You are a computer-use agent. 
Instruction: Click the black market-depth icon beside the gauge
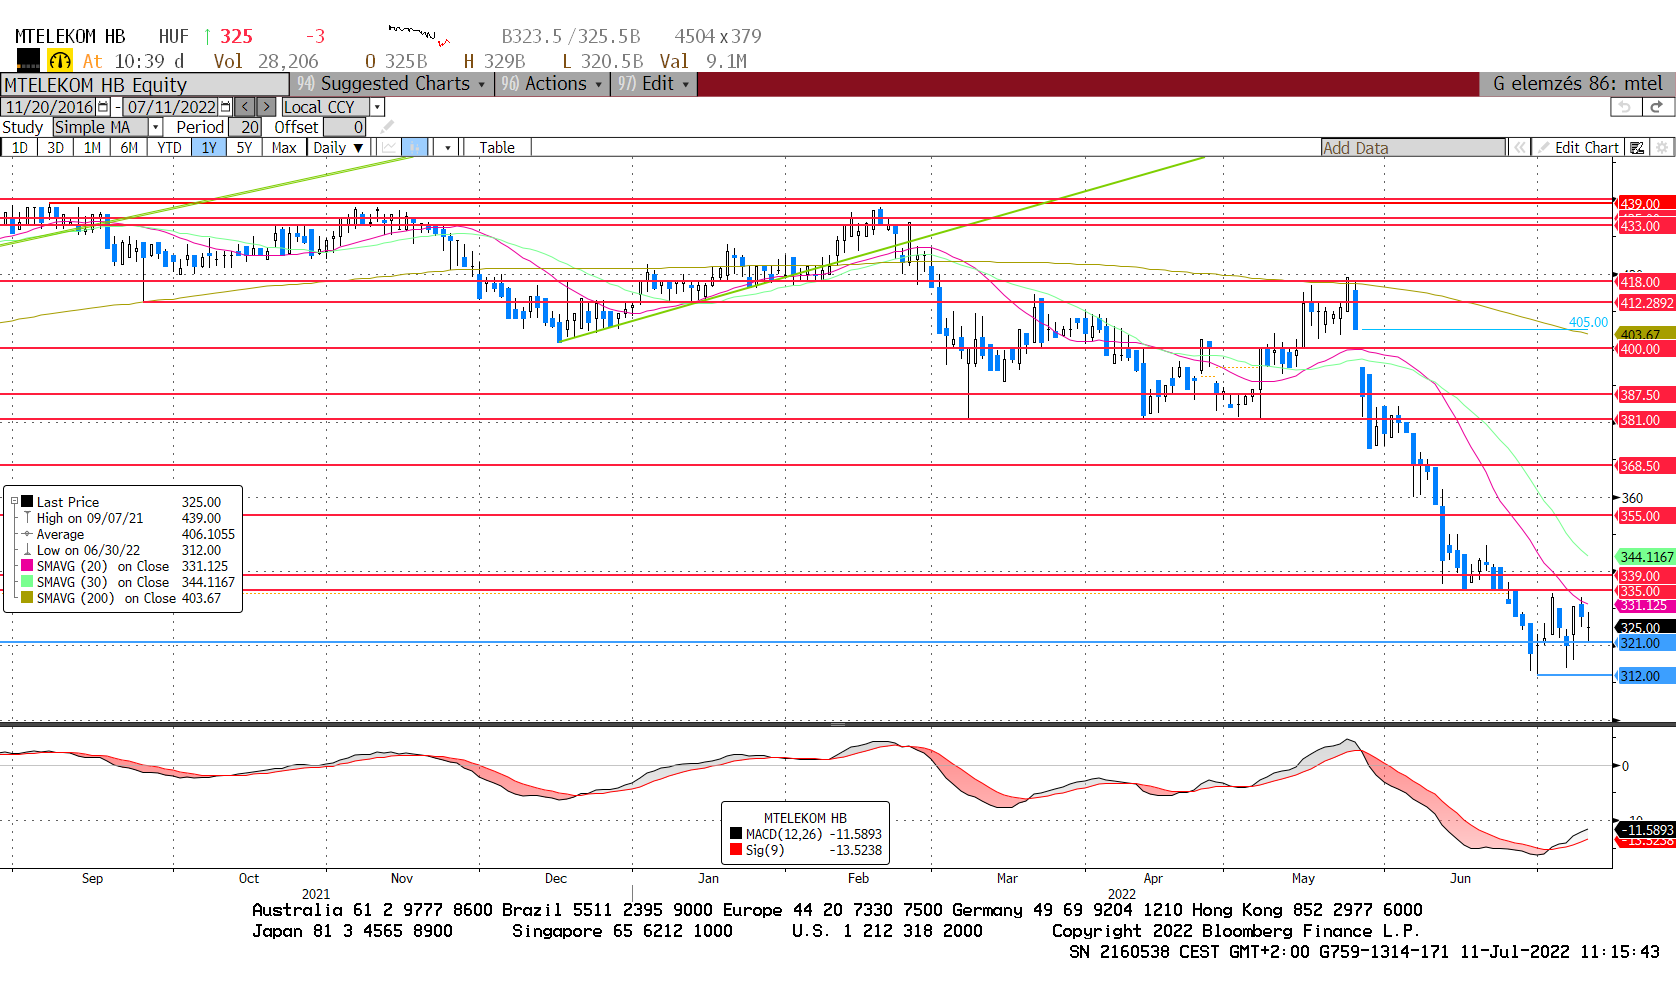click(28, 61)
